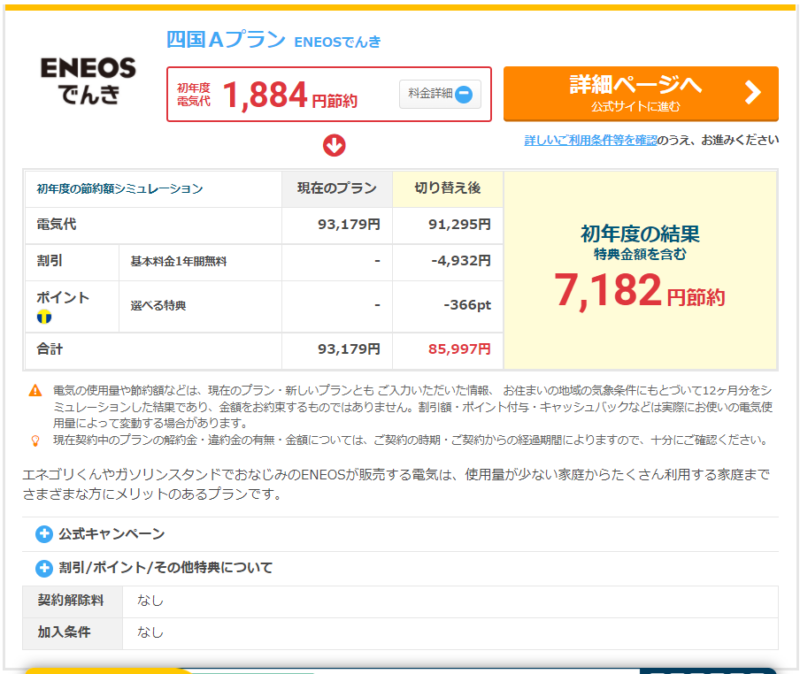Expand 割引/ポイント/その他特典について section

pyautogui.click(x=154, y=568)
